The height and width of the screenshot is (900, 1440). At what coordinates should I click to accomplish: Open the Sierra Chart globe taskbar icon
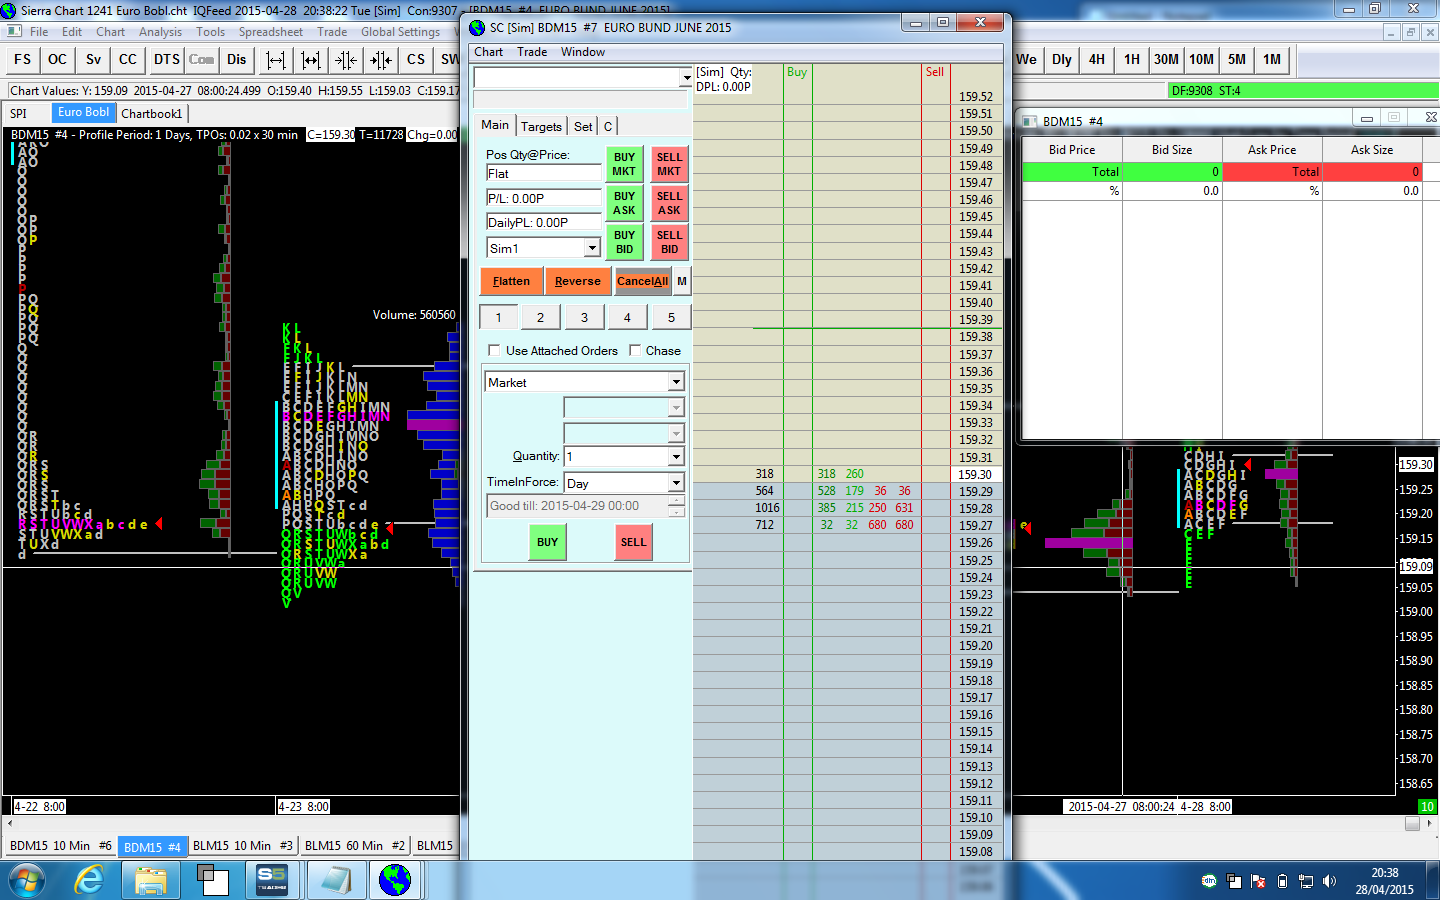[396, 881]
